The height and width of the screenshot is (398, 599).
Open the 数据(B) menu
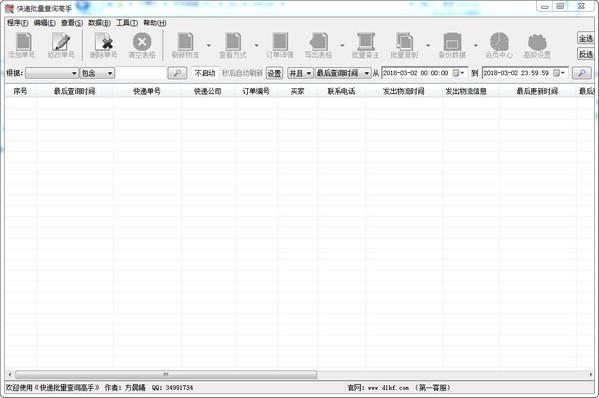click(99, 23)
